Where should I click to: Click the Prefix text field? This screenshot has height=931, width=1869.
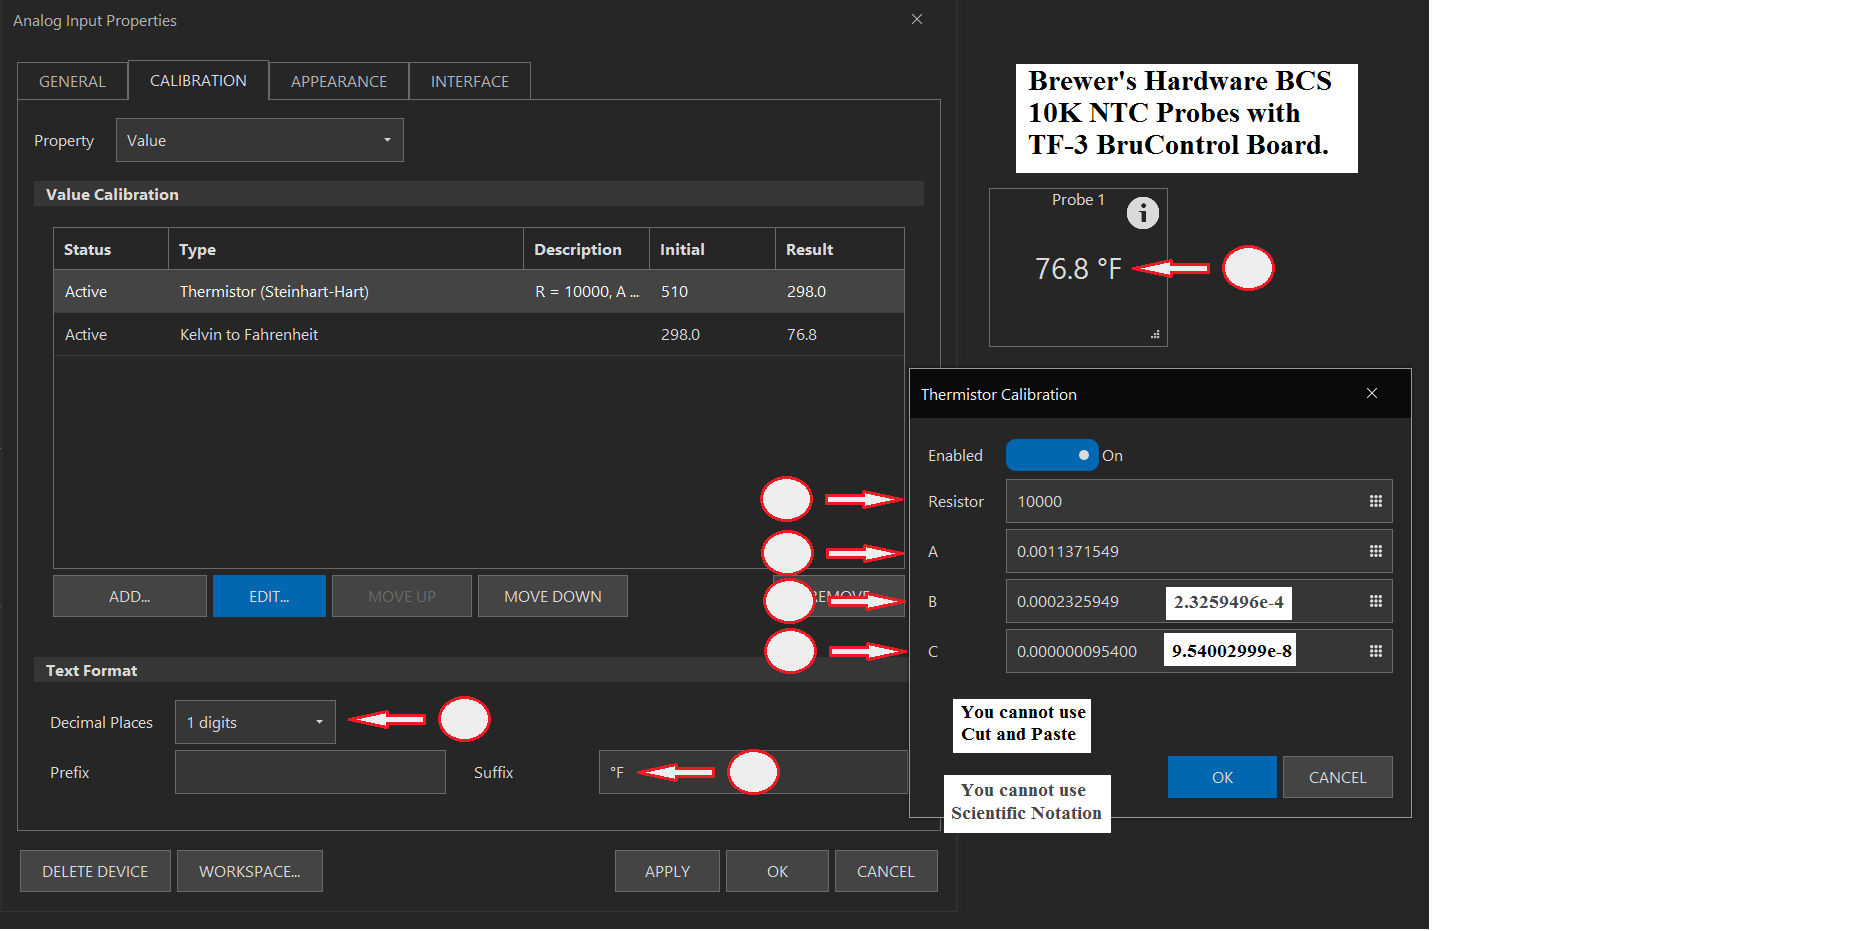310,772
